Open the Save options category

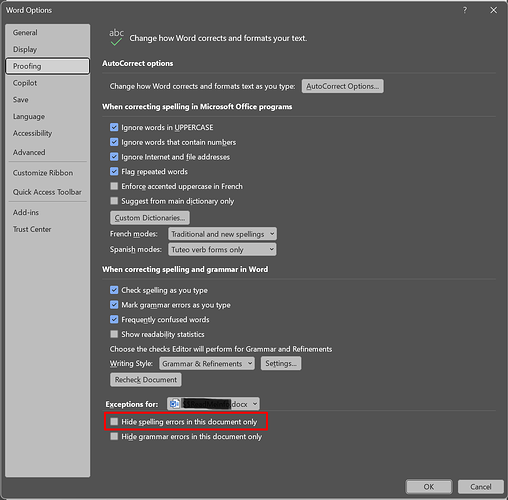coord(47,100)
